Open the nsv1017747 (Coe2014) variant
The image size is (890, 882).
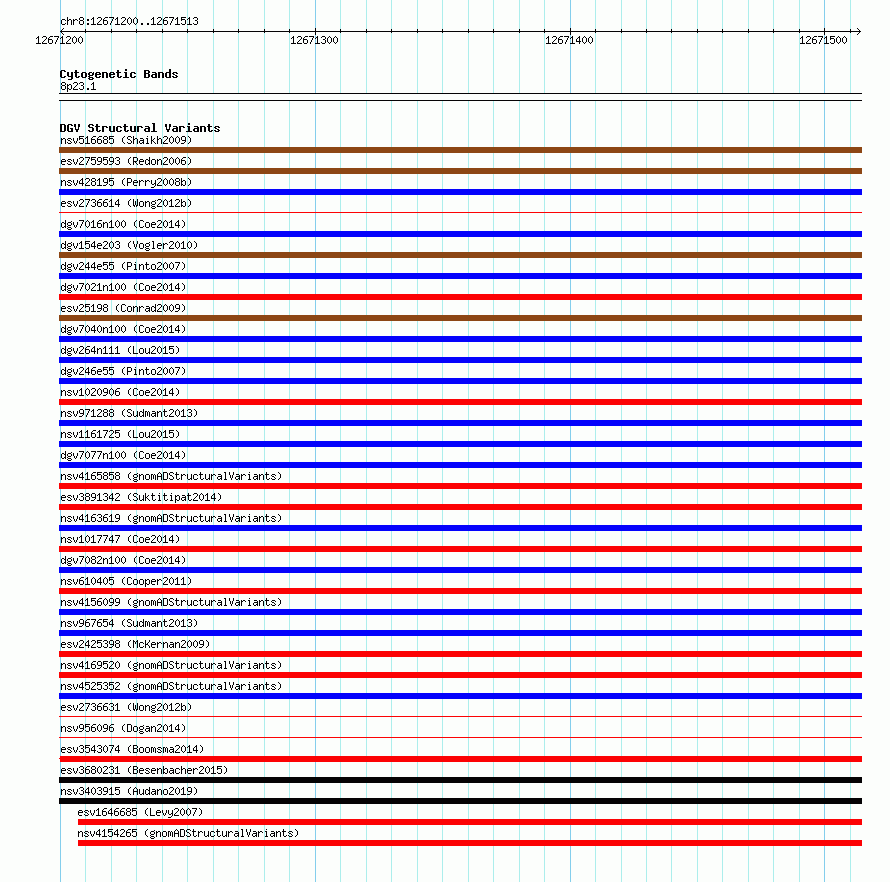(x=120, y=539)
